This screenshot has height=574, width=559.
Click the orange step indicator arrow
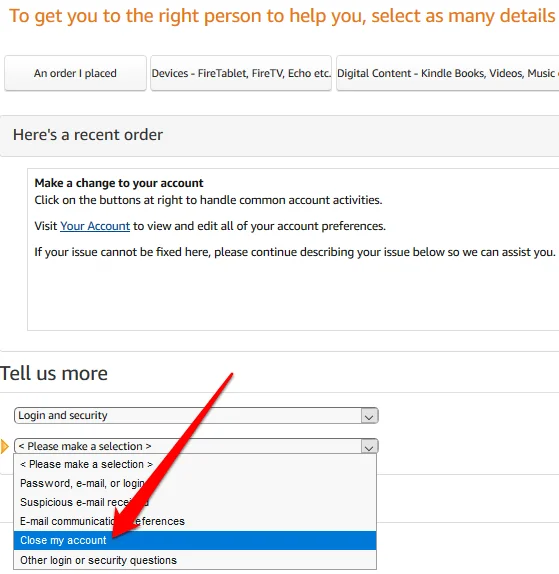coord(5,446)
